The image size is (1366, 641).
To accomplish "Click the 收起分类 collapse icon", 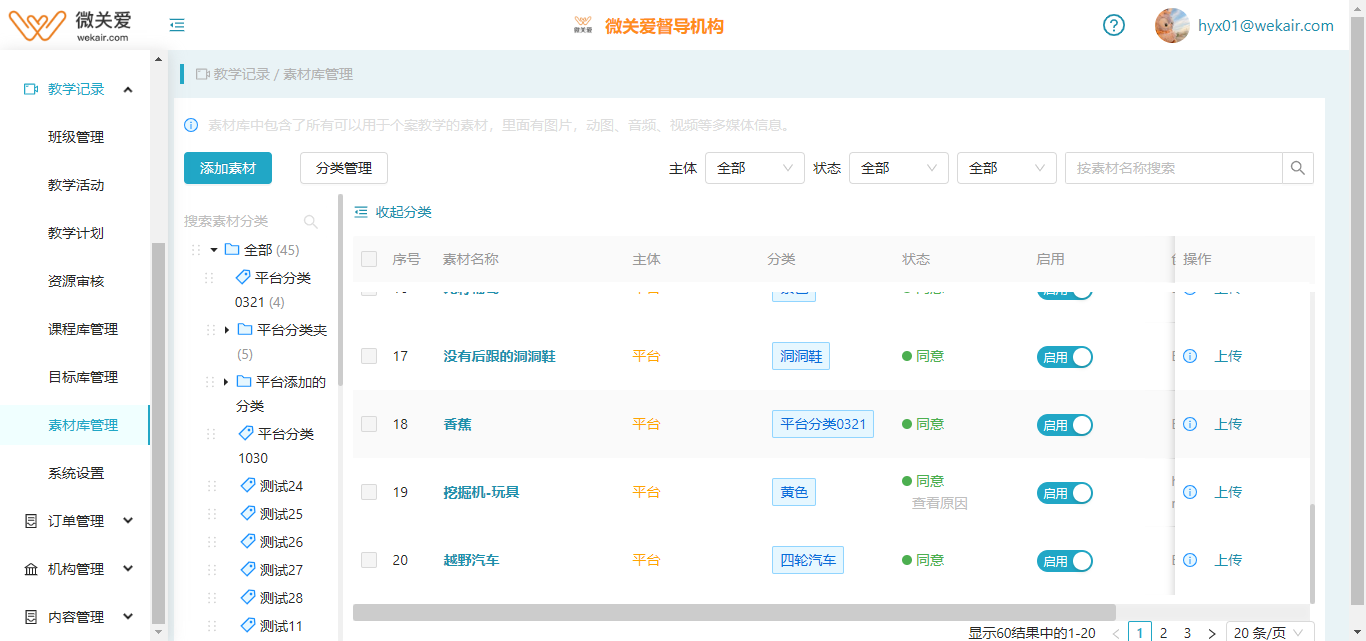I will click(x=361, y=212).
